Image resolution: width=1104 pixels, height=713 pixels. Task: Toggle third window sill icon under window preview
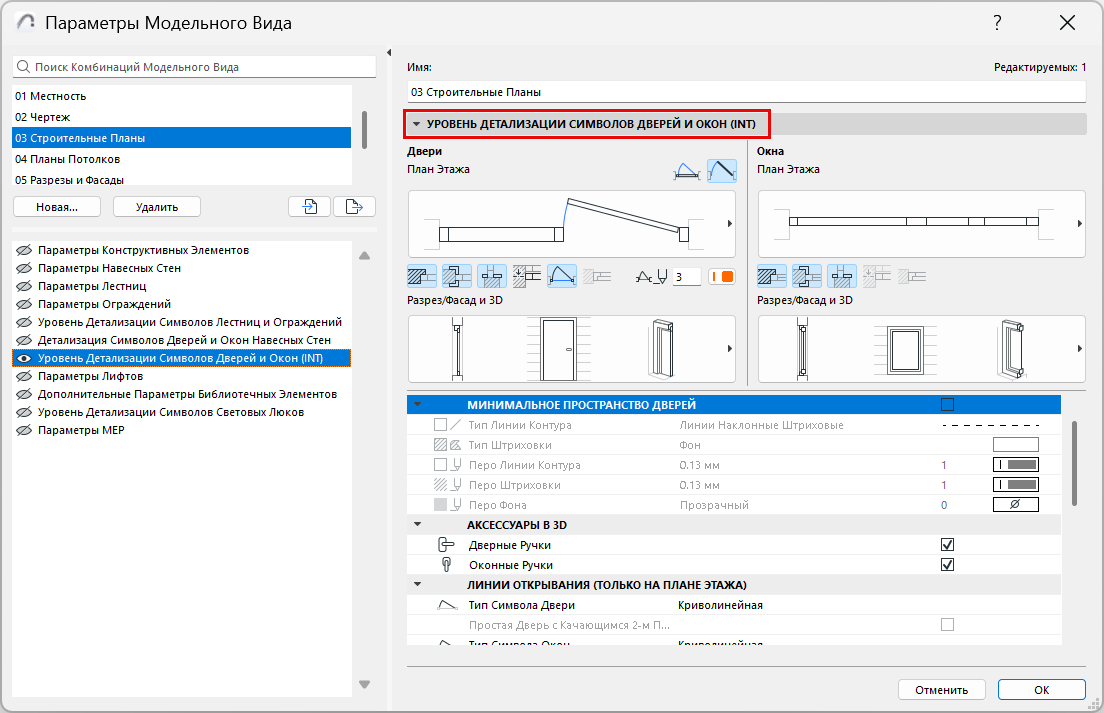pyautogui.click(x=841, y=277)
